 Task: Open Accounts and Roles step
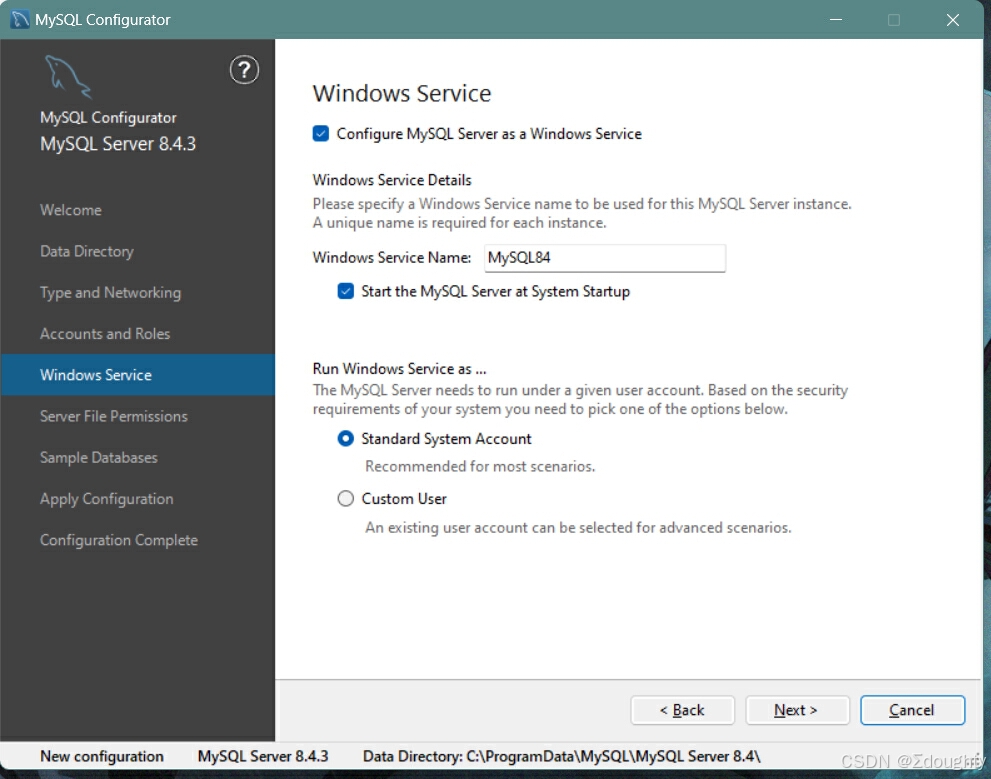pos(105,334)
